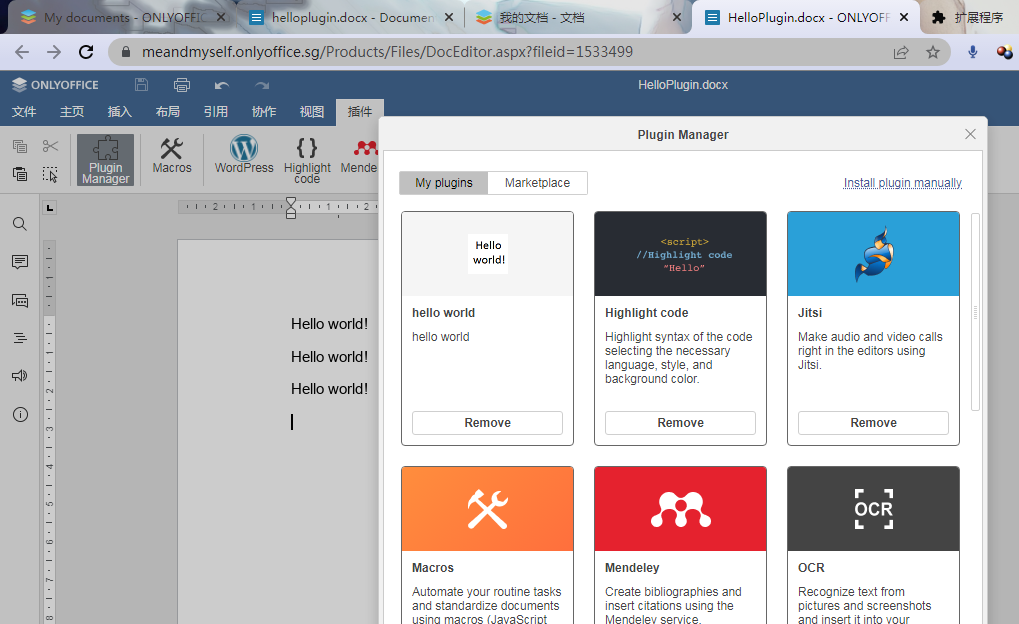Click the browser address bar URL
The height and width of the screenshot is (624, 1019).
(x=387, y=52)
